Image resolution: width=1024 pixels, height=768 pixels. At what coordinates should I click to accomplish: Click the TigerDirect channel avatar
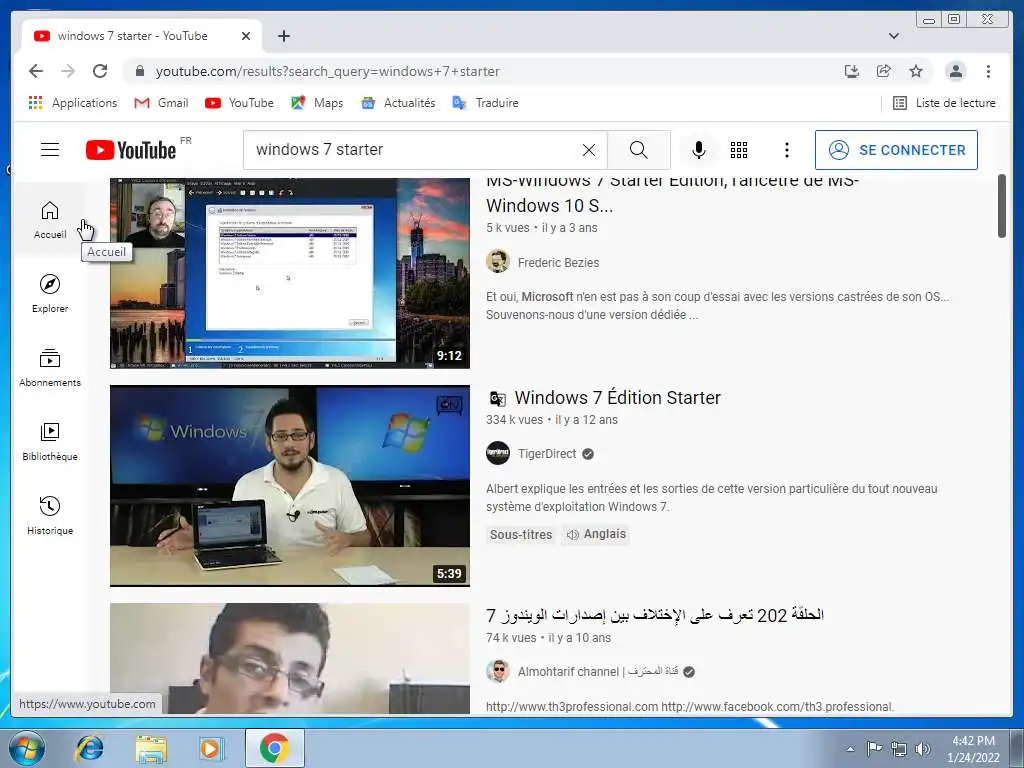[x=498, y=453]
